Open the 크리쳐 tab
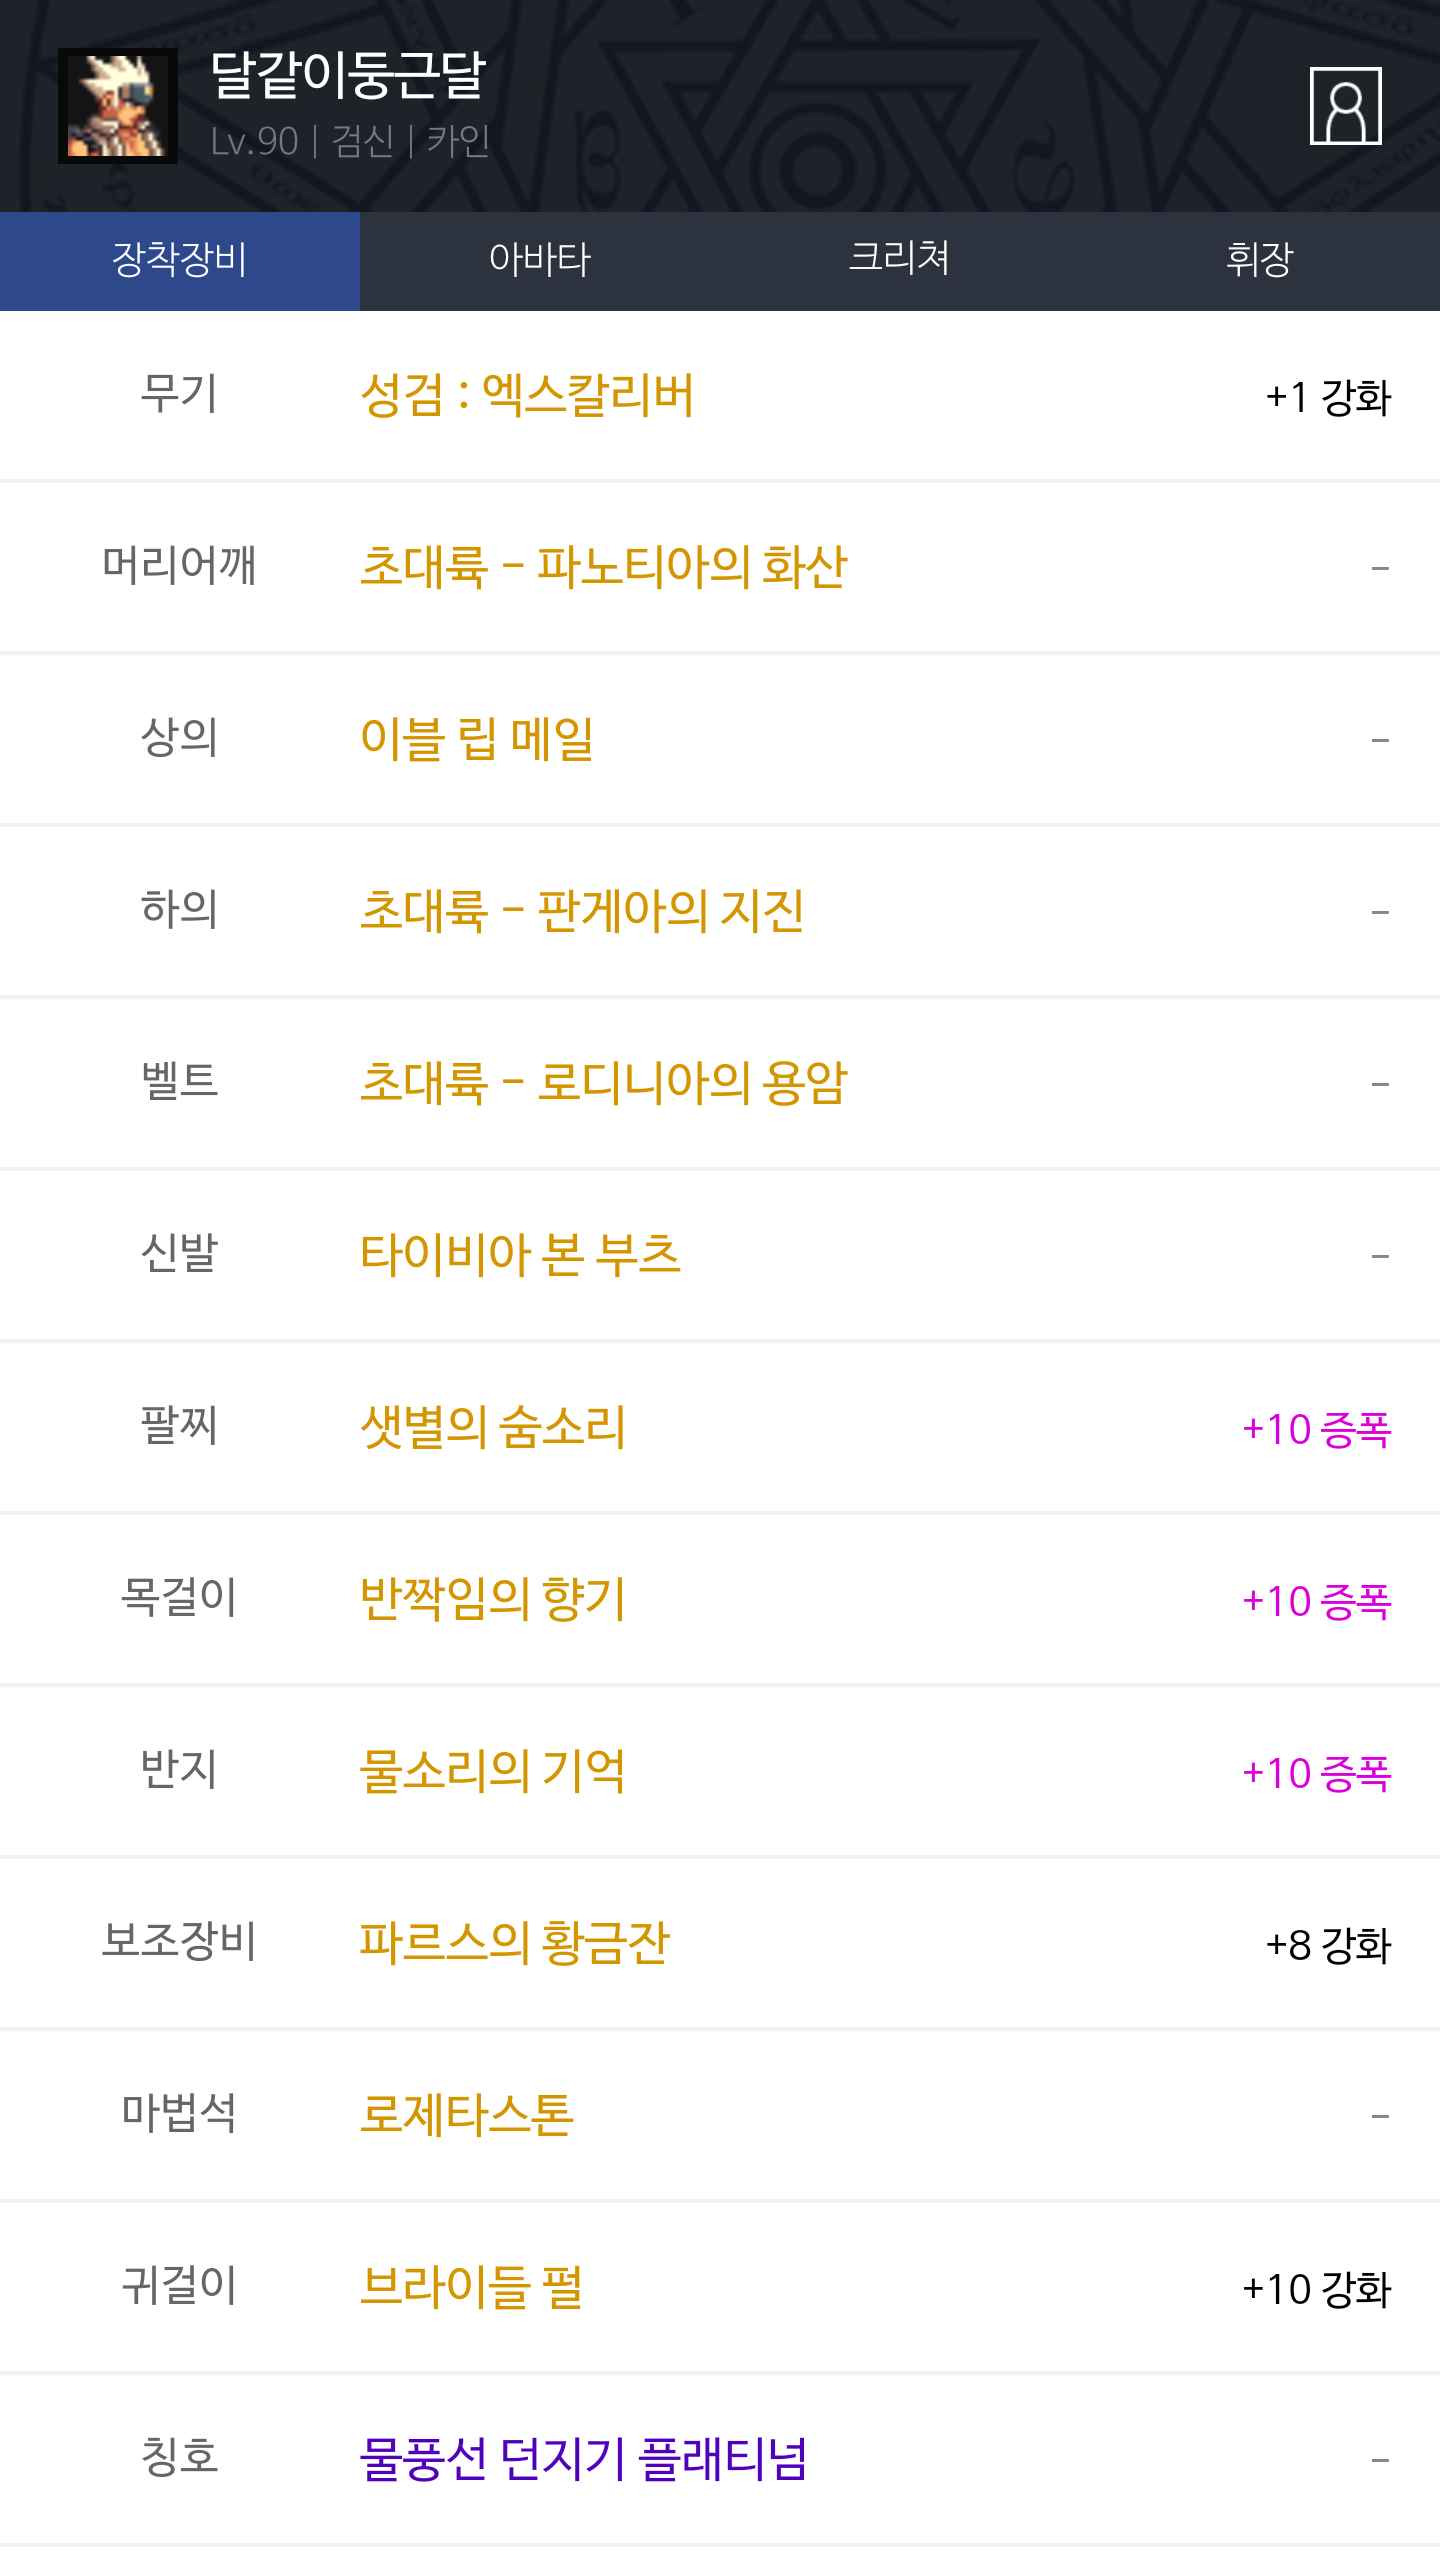The width and height of the screenshot is (1440, 2560). pyautogui.click(x=899, y=260)
